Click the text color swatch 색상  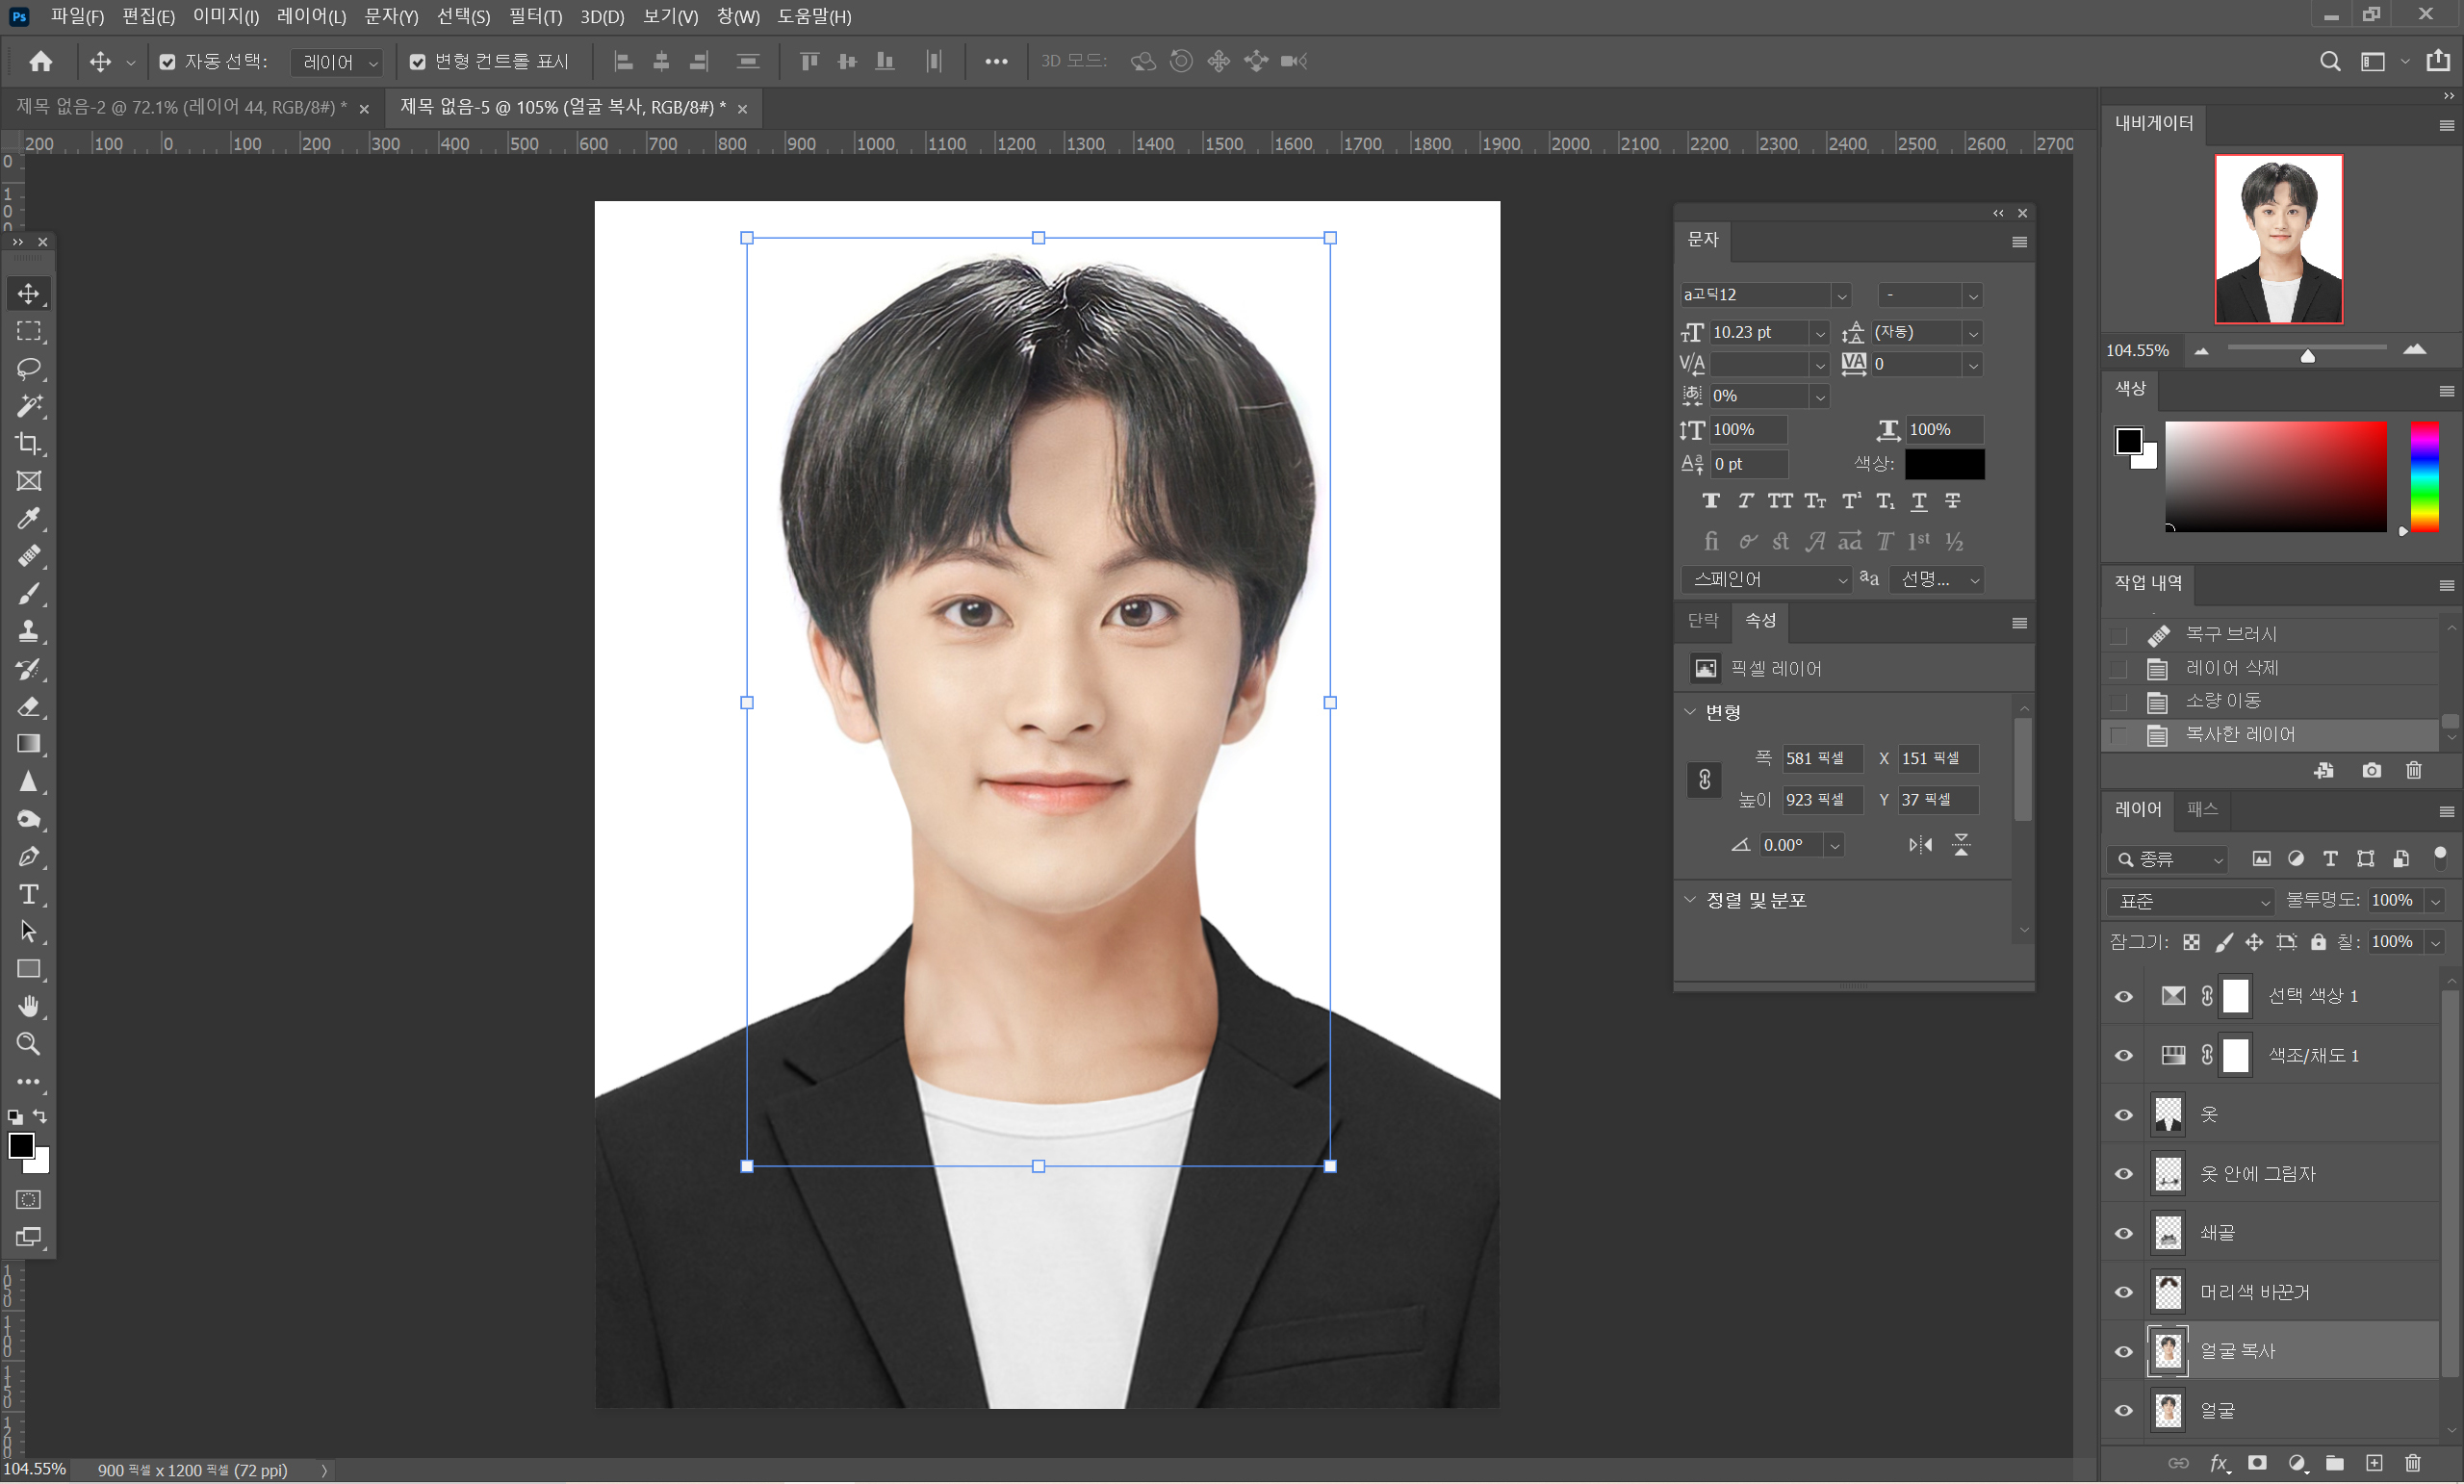click(1943, 464)
